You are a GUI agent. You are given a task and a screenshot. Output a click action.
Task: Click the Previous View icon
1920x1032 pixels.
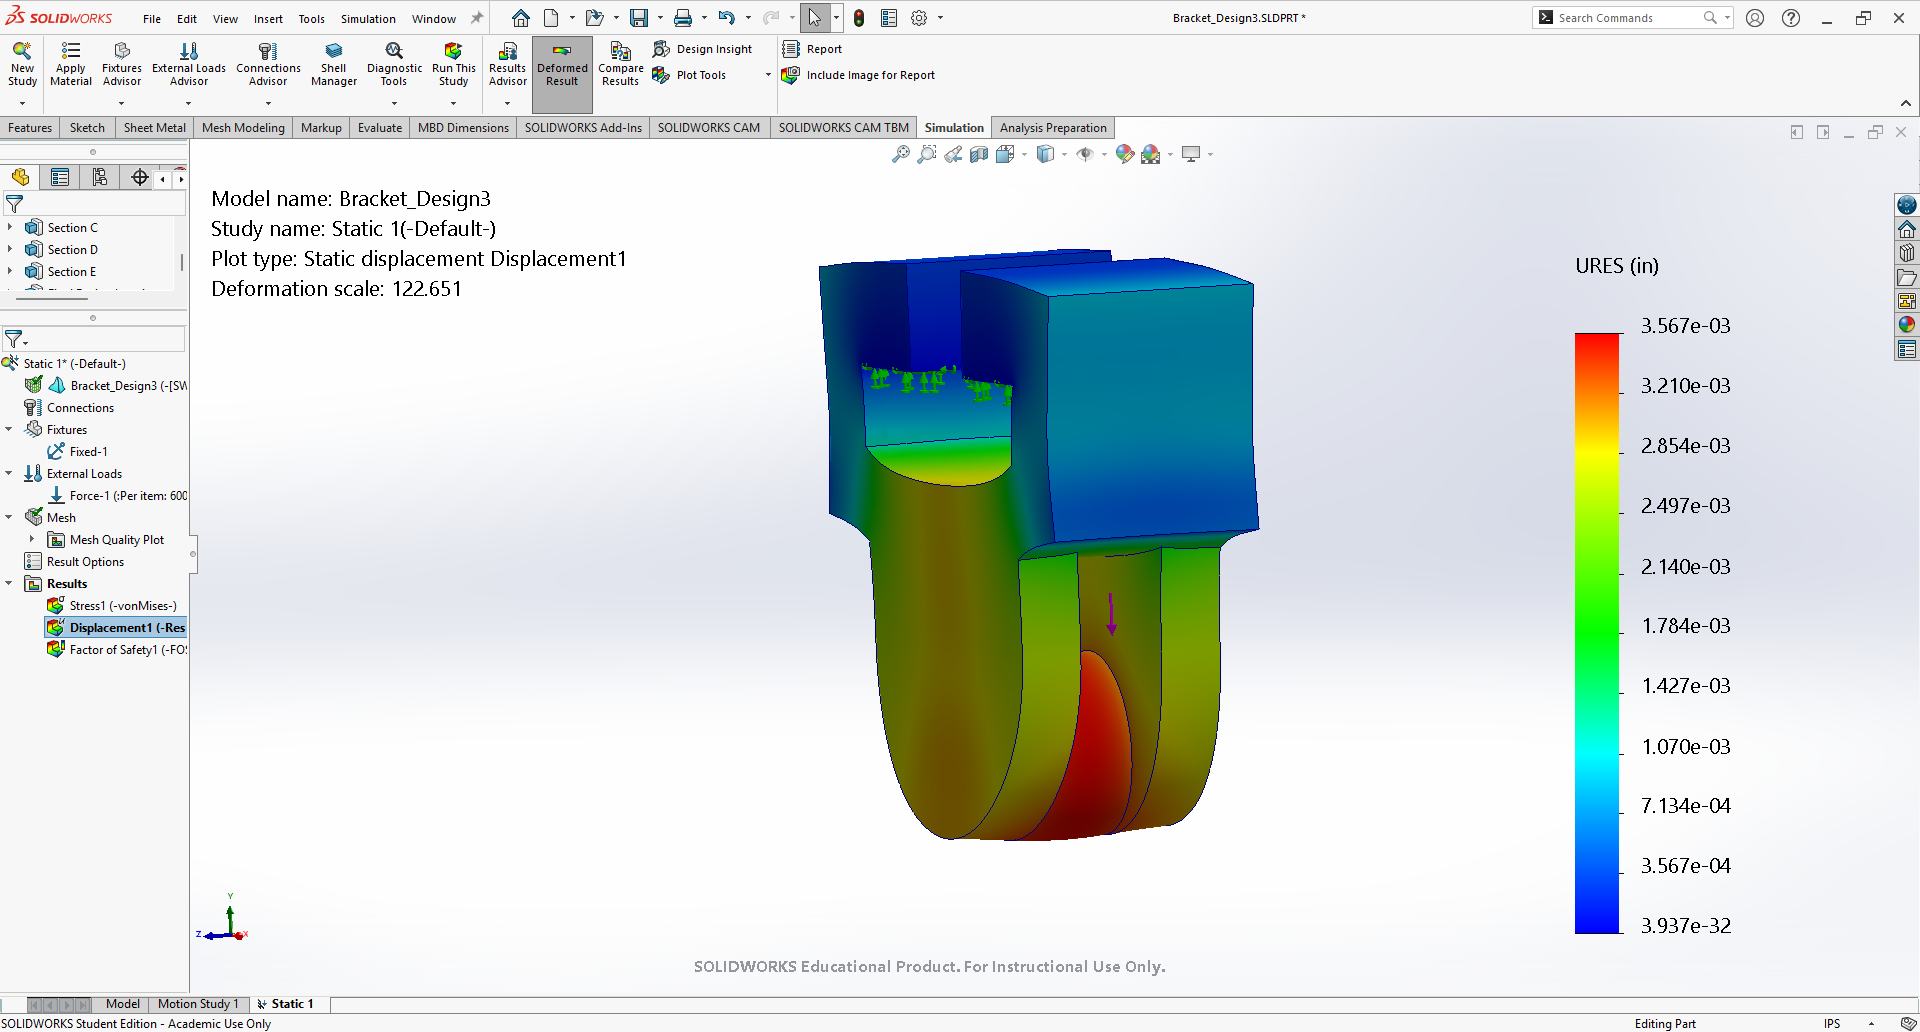(x=953, y=154)
